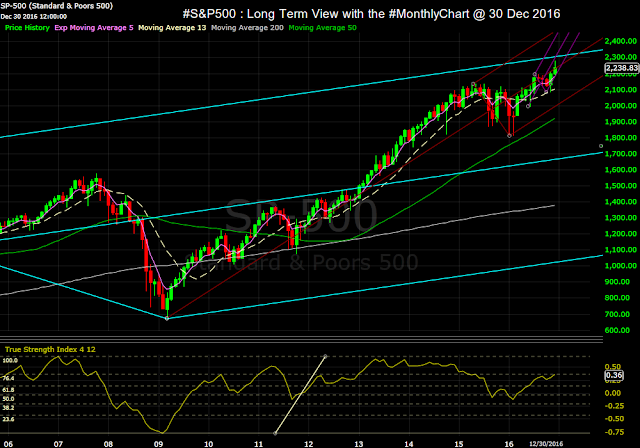Click the 08 year label on time axis

click(x=108, y=444)
